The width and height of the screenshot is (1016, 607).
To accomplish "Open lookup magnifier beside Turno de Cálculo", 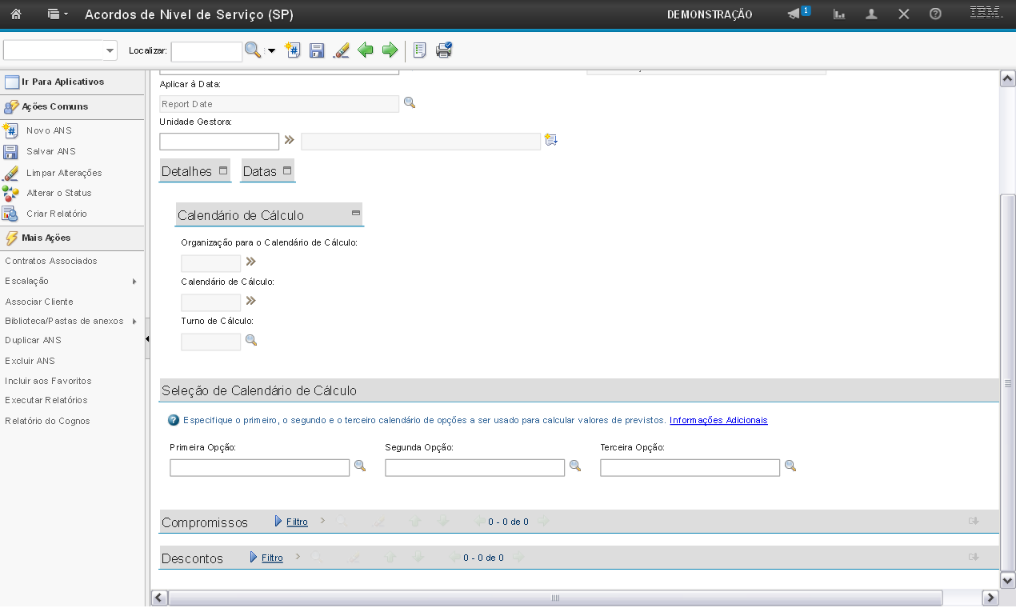I will 251,340.
